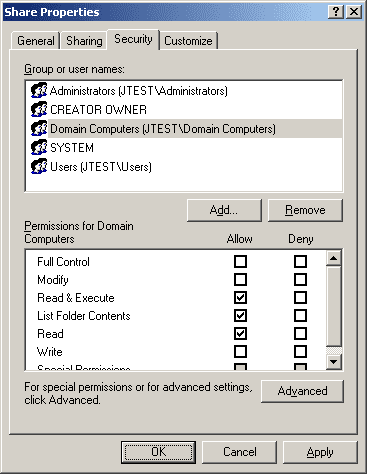Click the permissions list scroll down arrow
Image resolution: width=367 pixels, height=474 pixels.
[x=334, y=362]
